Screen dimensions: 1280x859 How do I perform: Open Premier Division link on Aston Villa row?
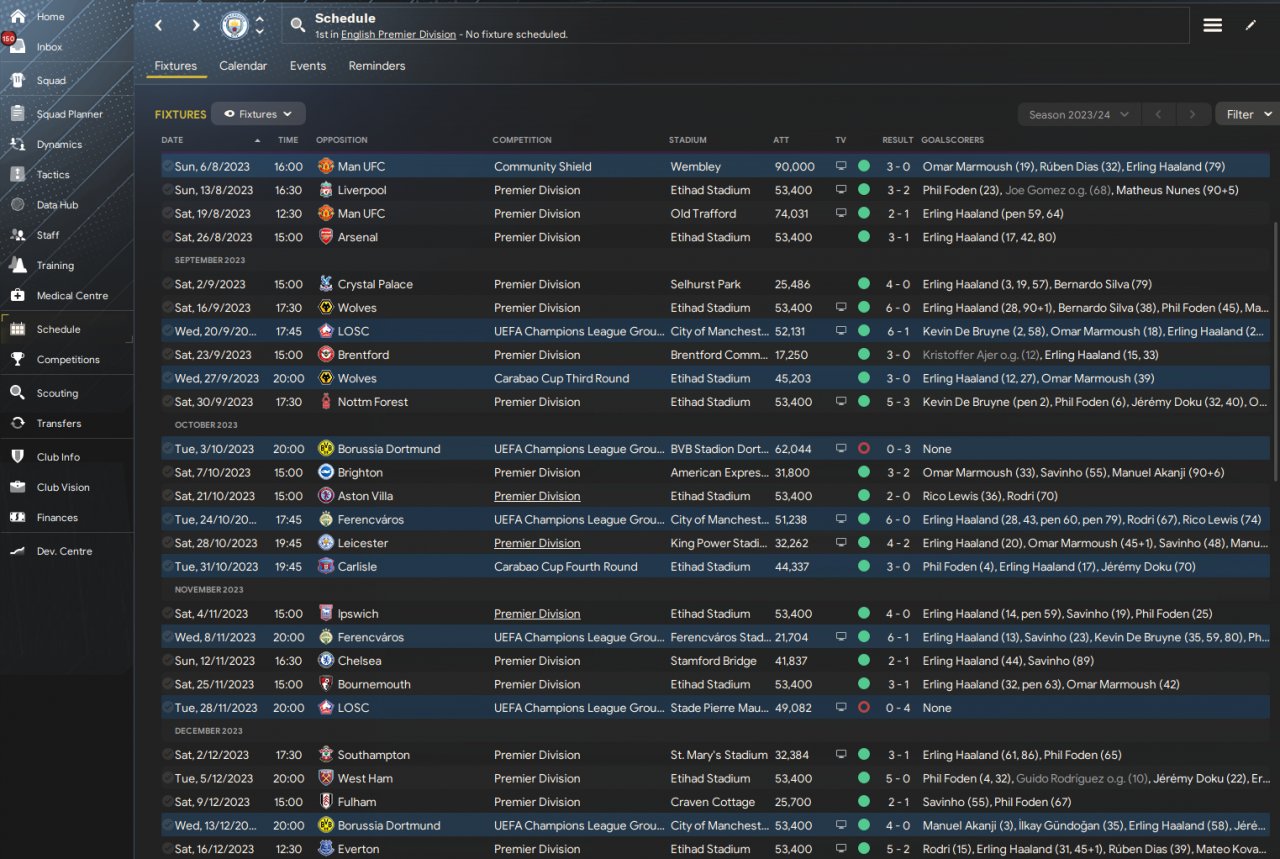click(537, 496)
